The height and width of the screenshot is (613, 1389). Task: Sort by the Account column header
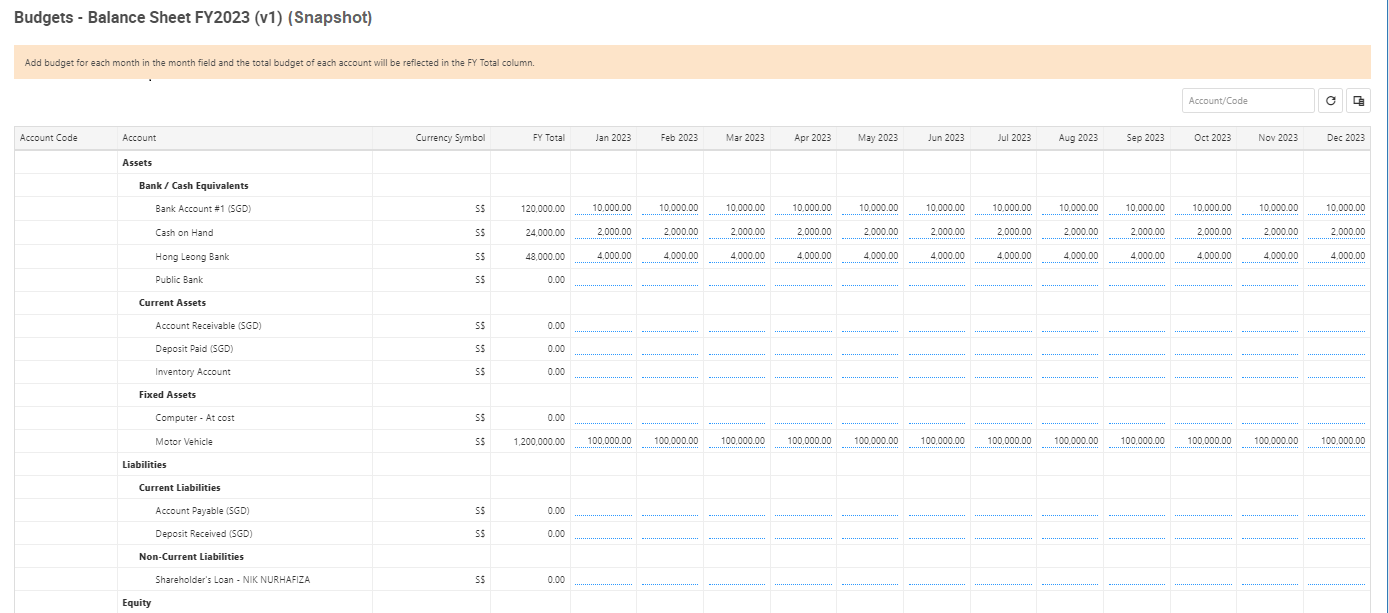[139, 138]
